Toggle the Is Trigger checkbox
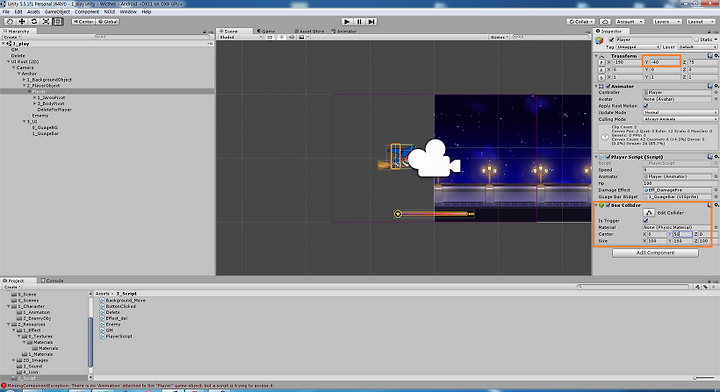 coord(646,221)
